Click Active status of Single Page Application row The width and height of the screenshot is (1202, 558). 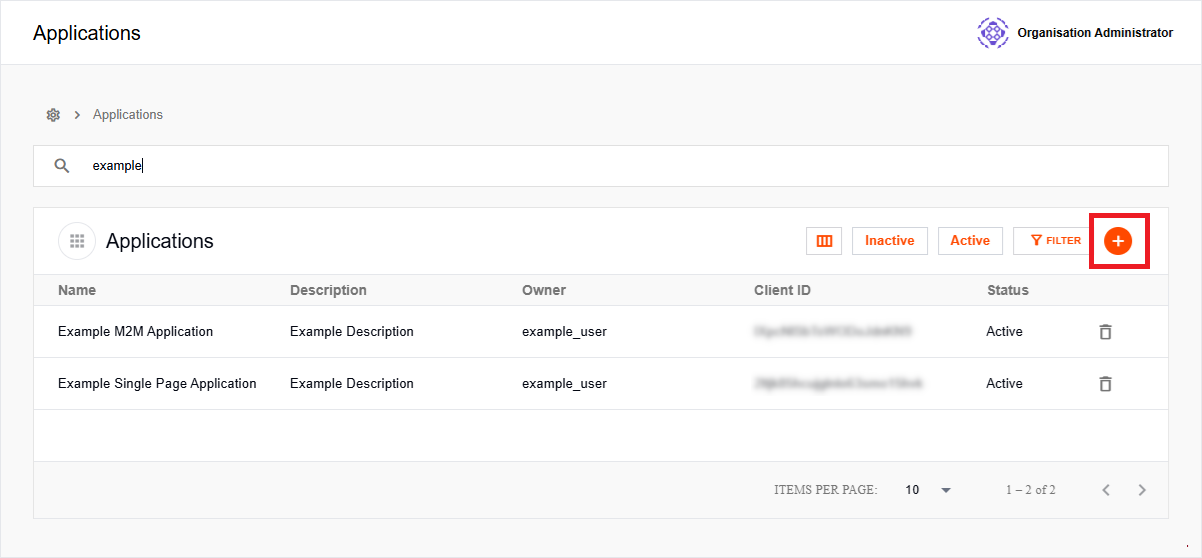pyautogui.click(x=1004, y=384)
